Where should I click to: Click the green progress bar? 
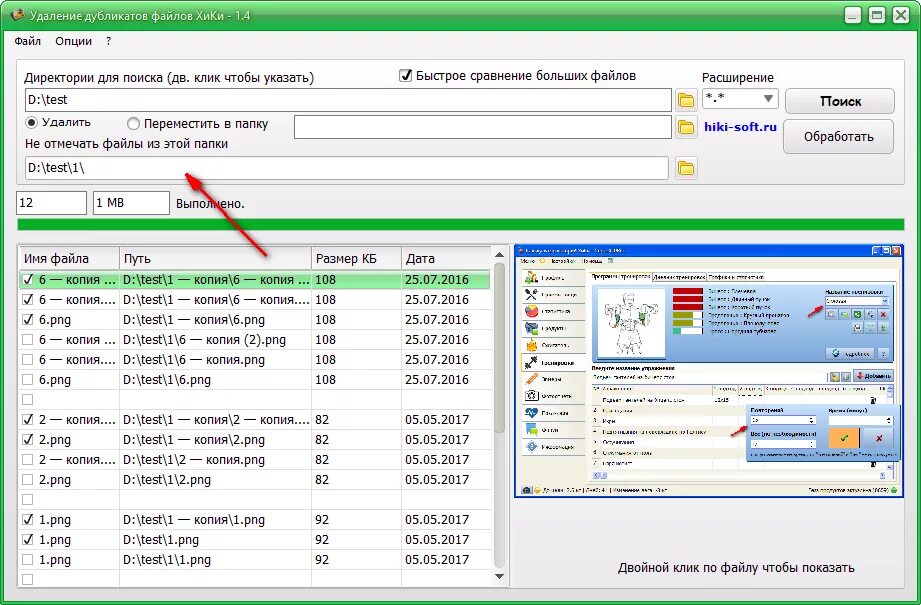coord(460,224)
